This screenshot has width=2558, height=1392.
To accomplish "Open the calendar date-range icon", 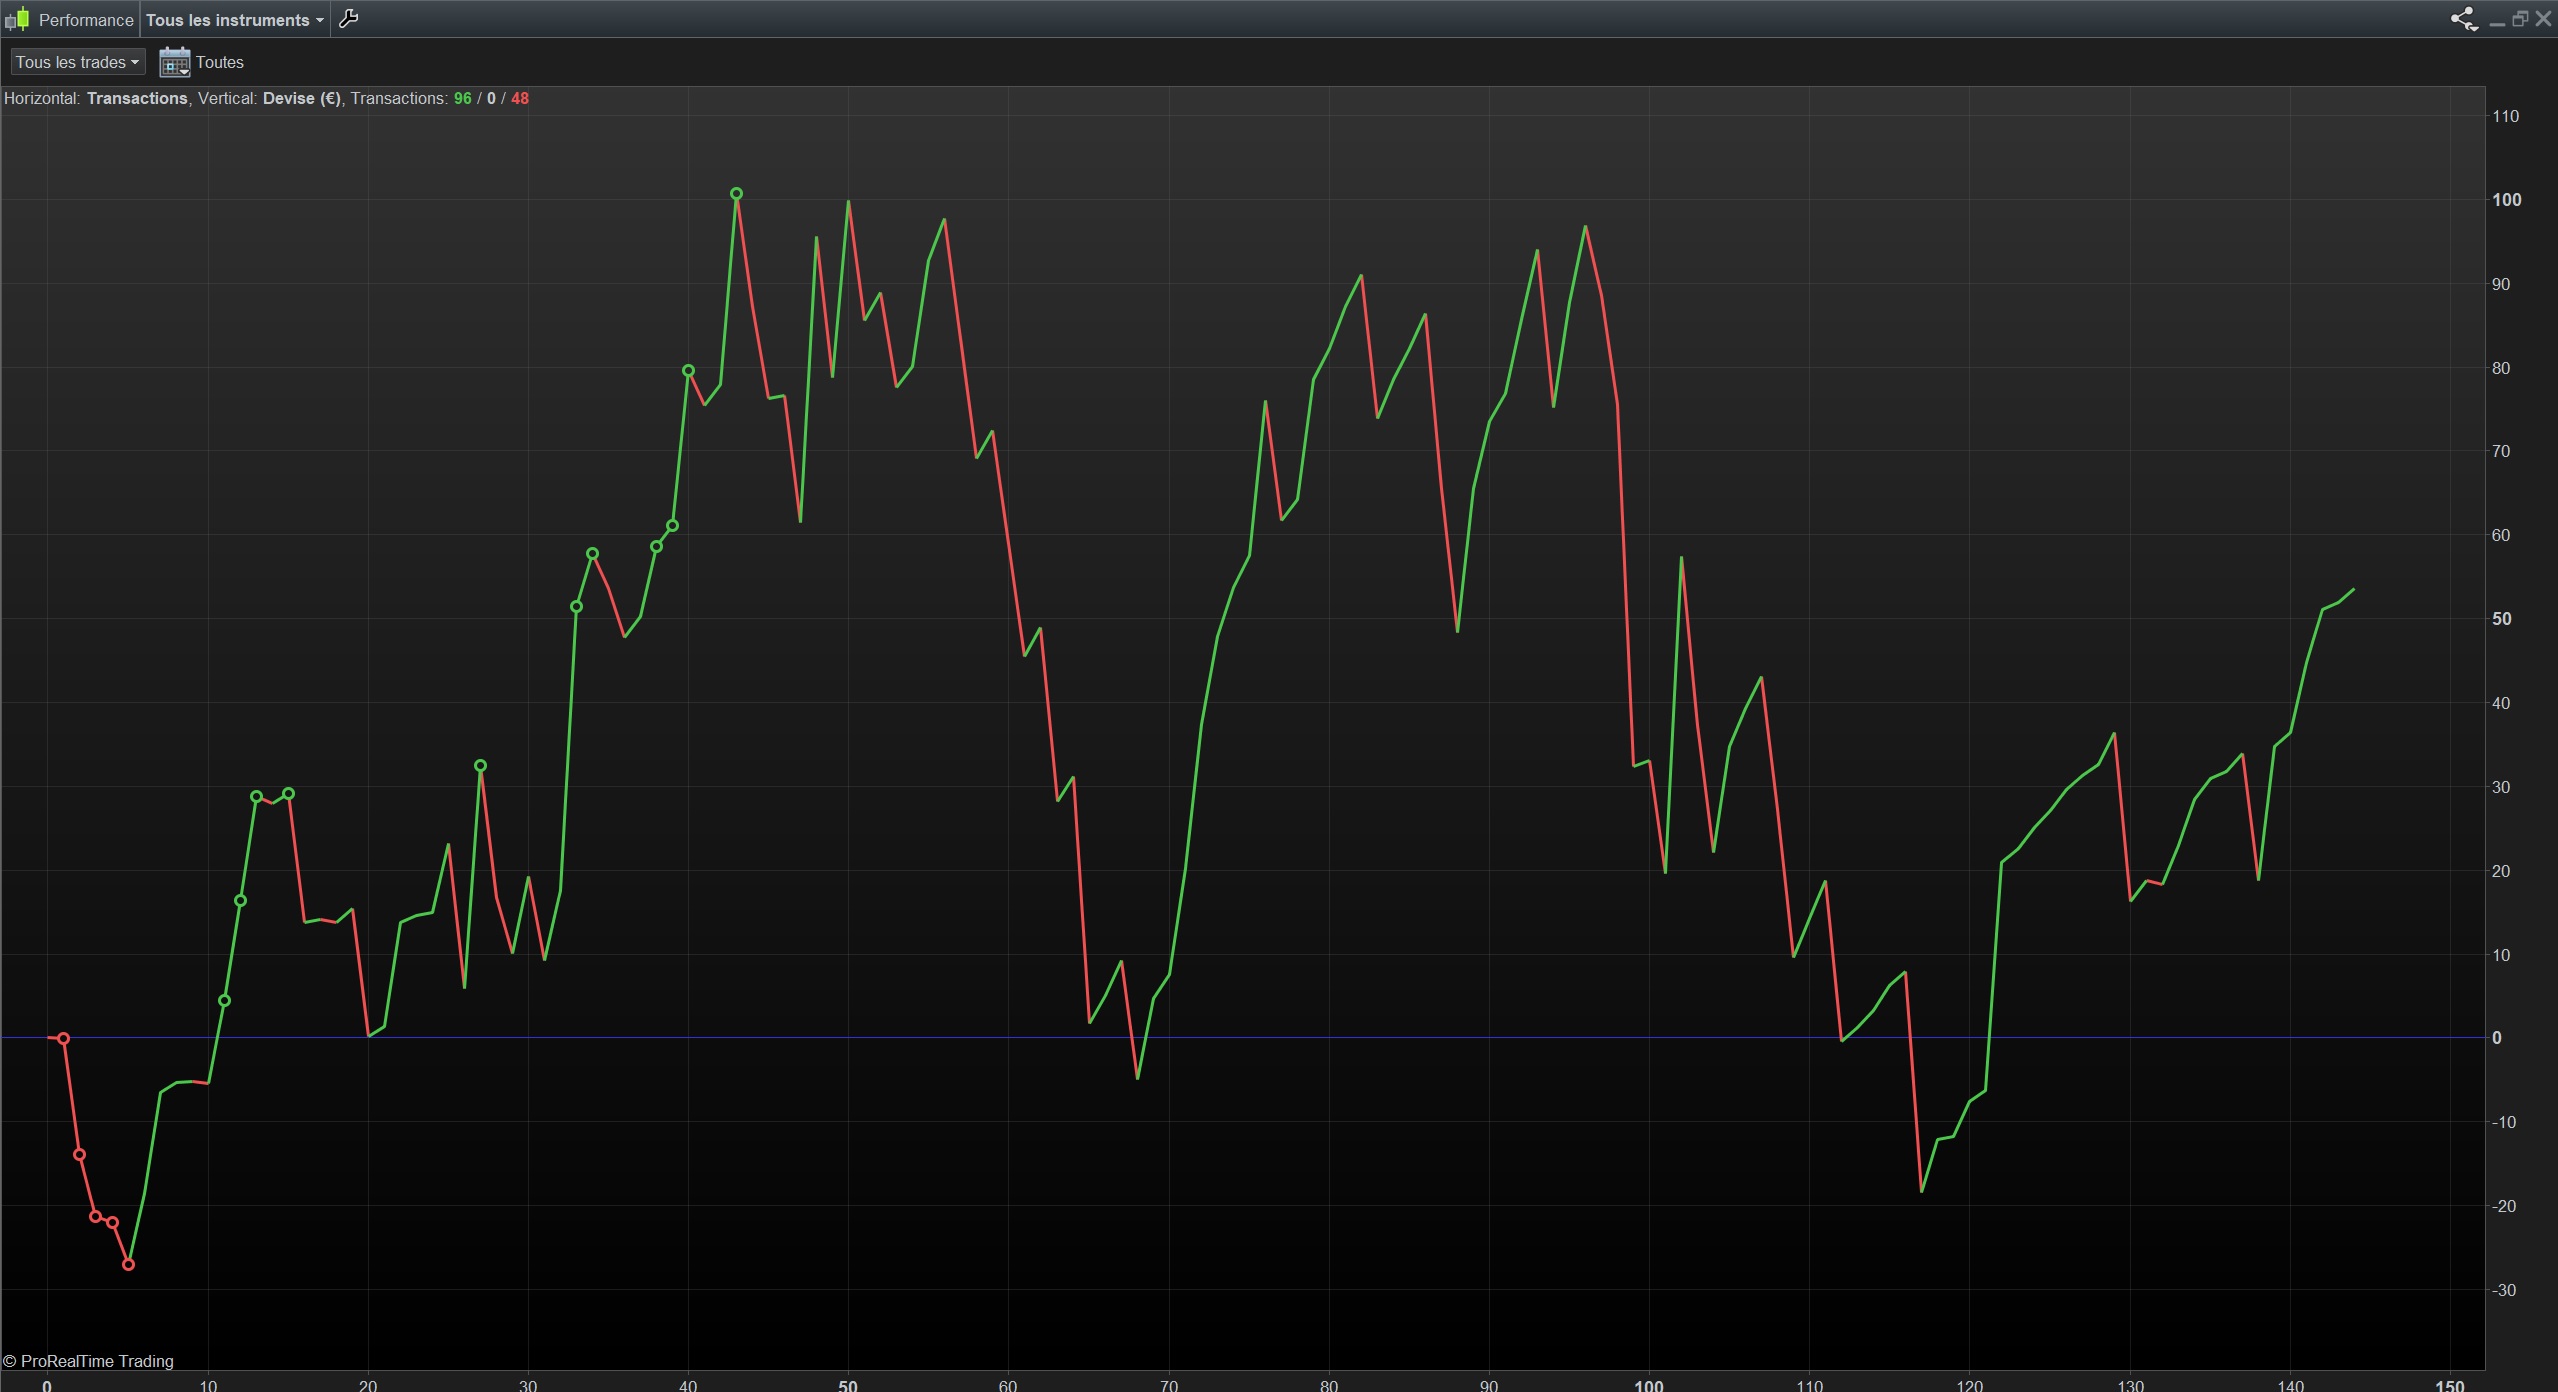I will pyautogui.click(x=174, y=62).
